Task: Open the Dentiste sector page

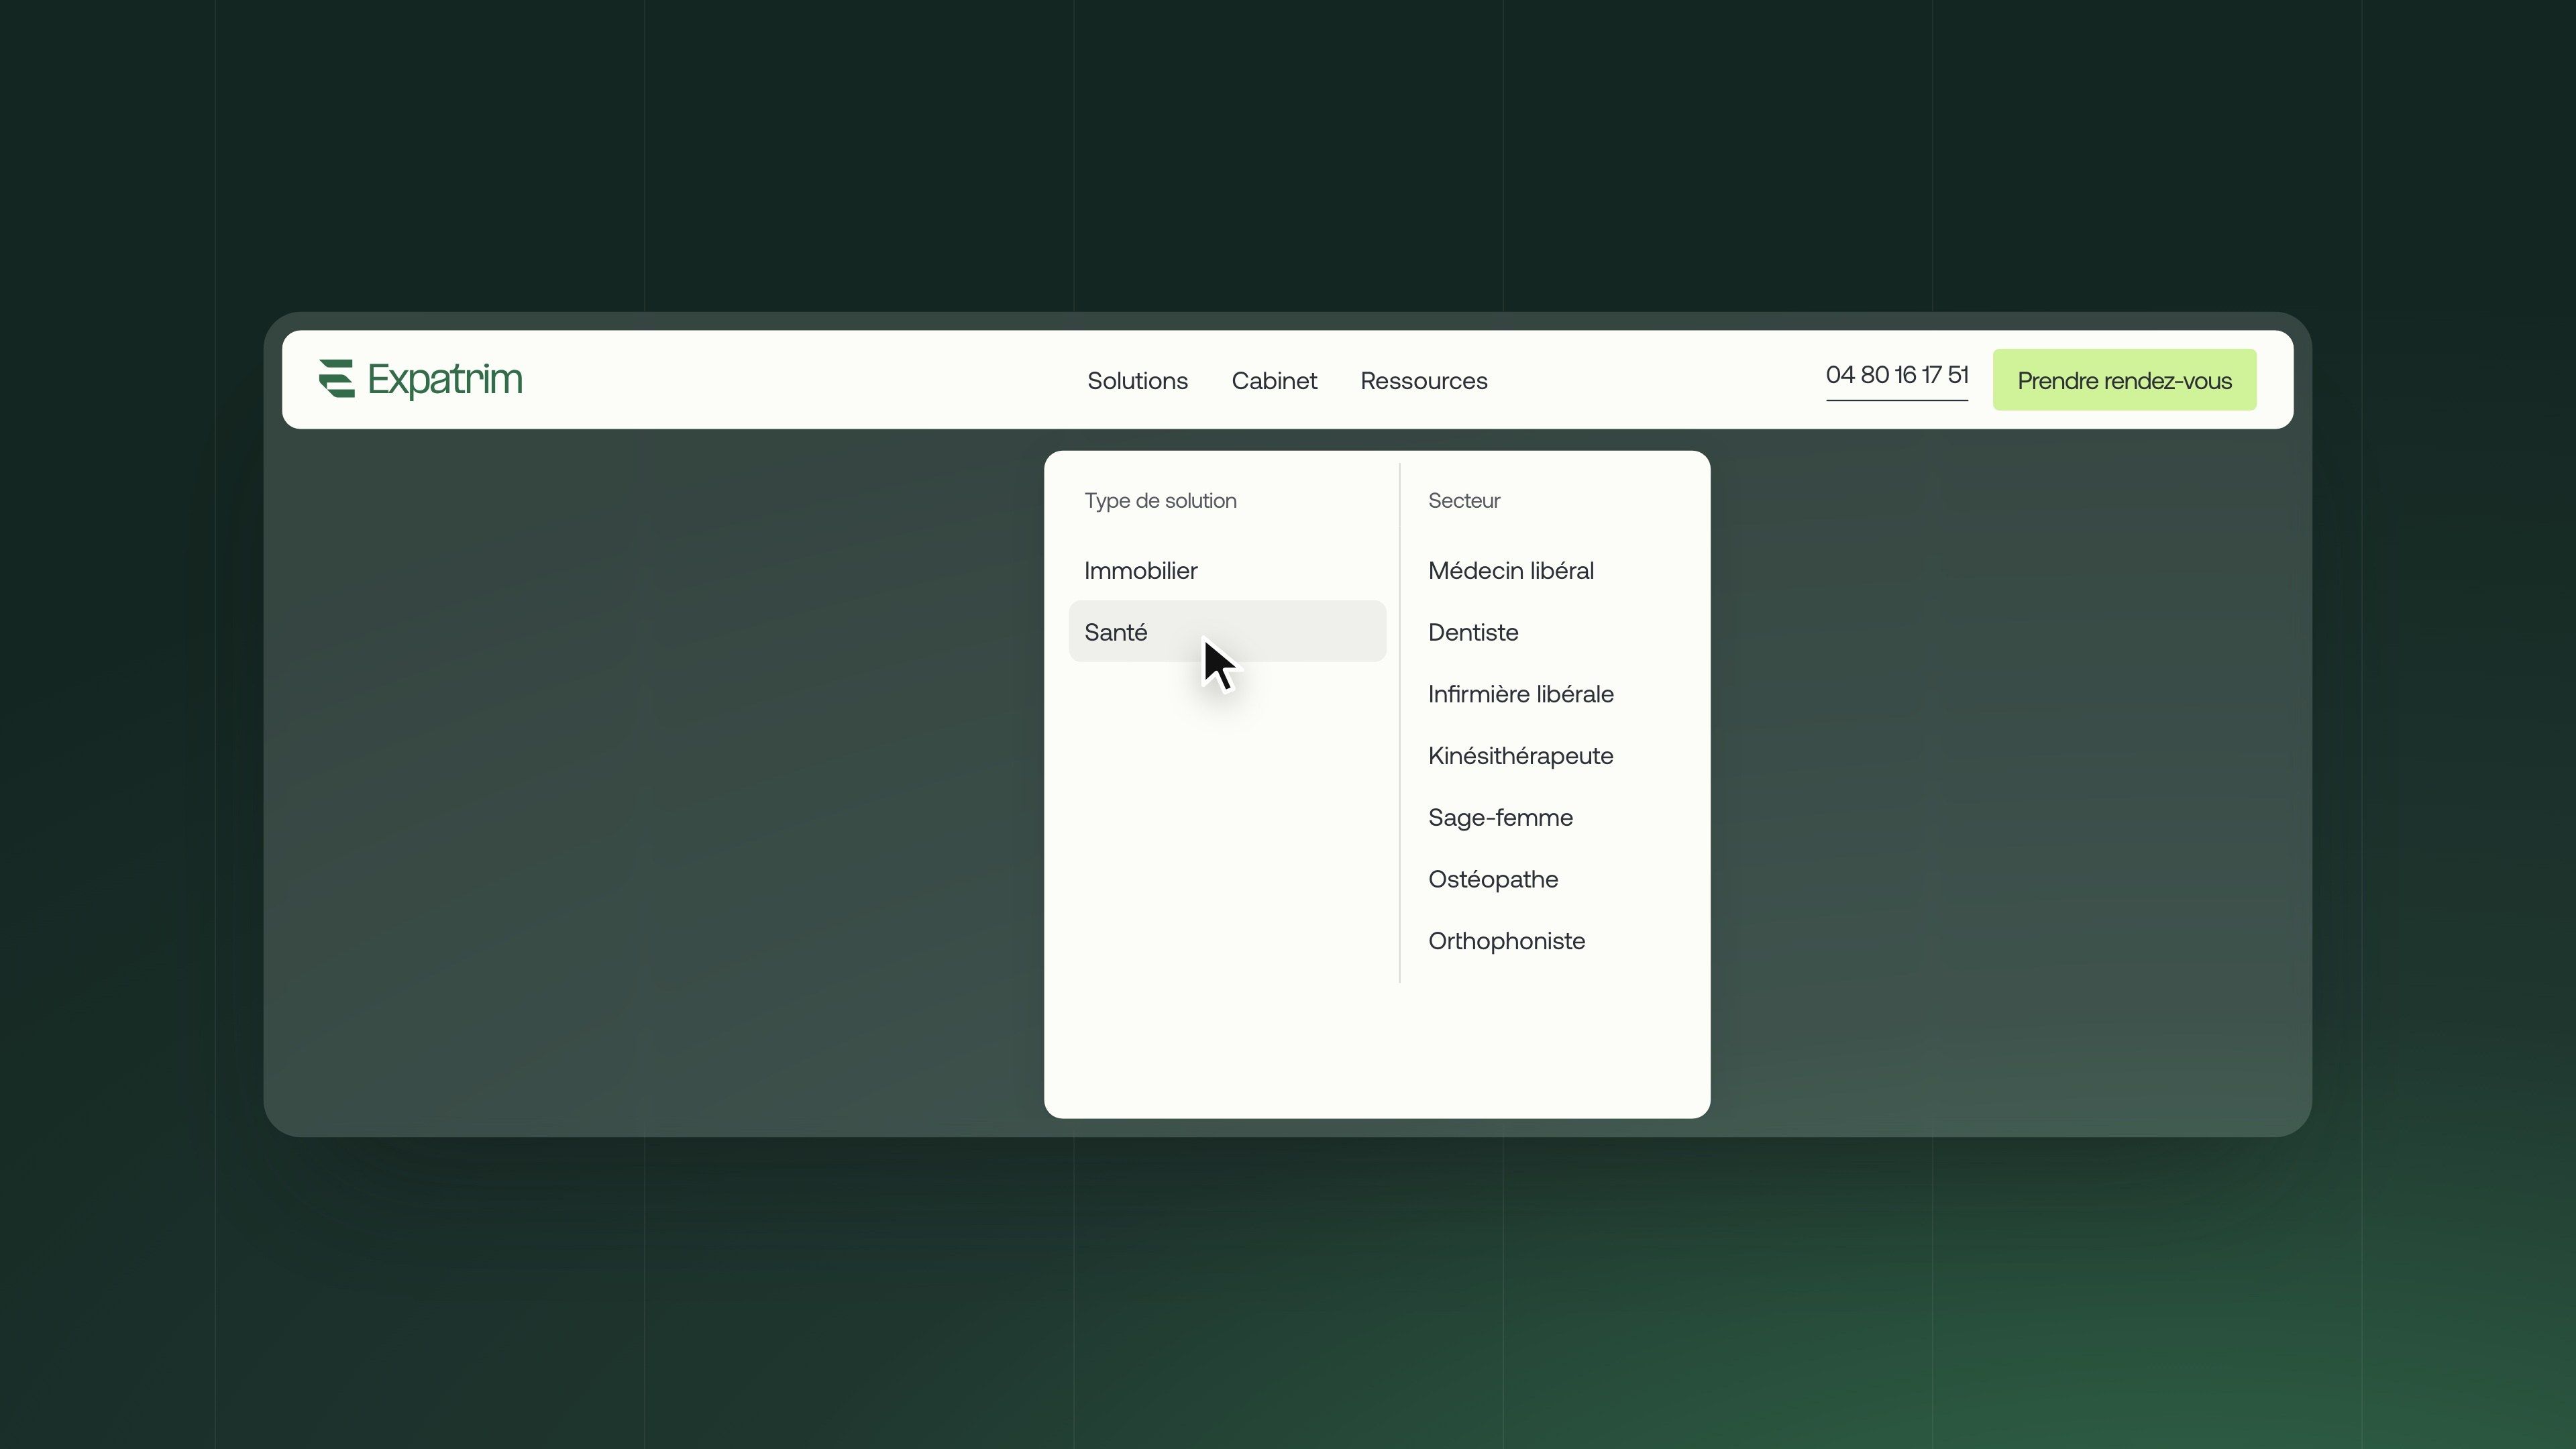Action: coord(1473,633)
